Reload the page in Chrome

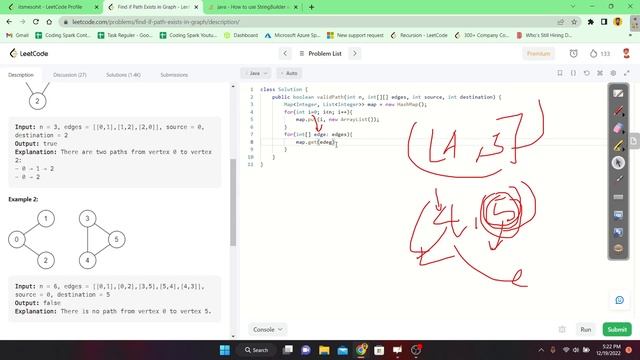click(x=36, y=22)
